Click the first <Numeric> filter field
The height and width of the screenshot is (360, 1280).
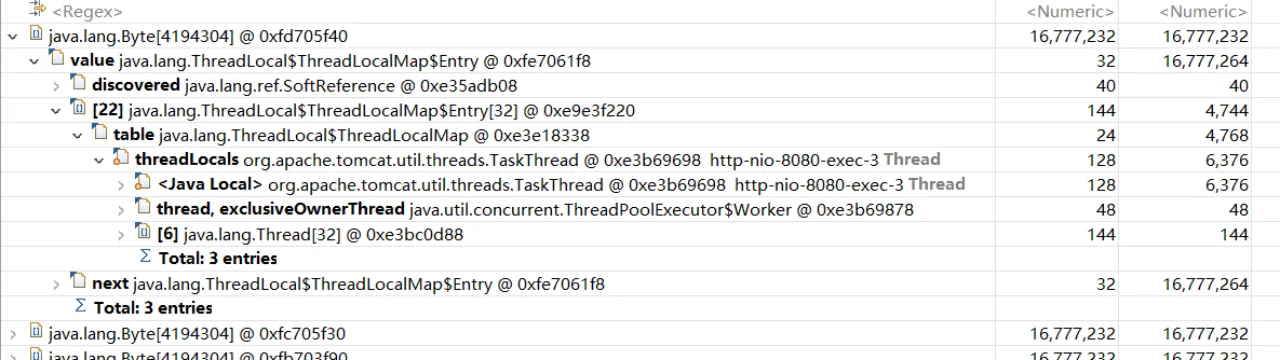pos(1056,12)
